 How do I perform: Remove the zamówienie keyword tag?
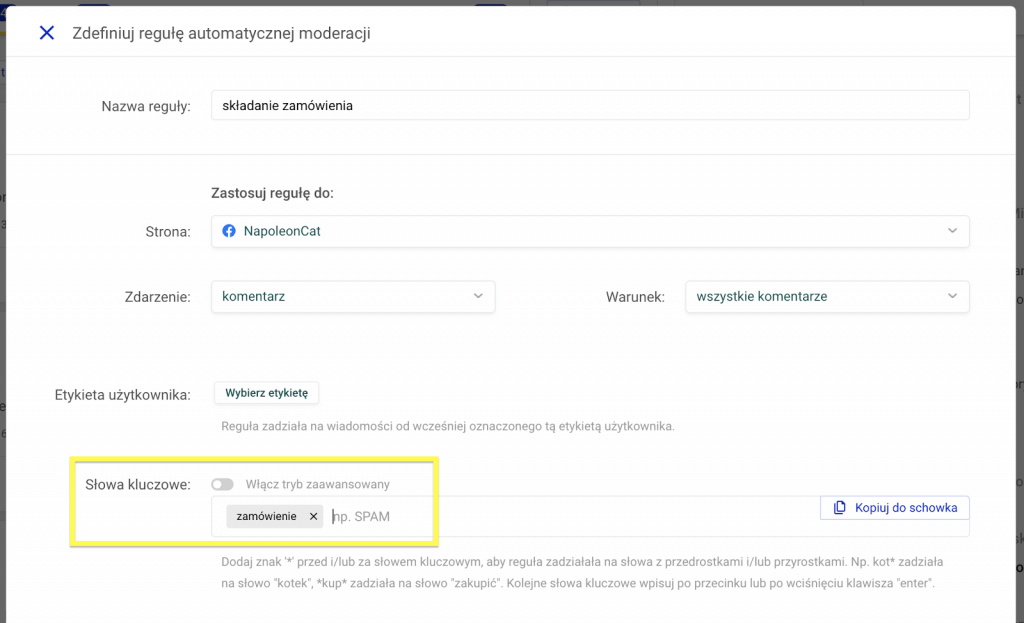pyautogui.click(x=313, y=516)
